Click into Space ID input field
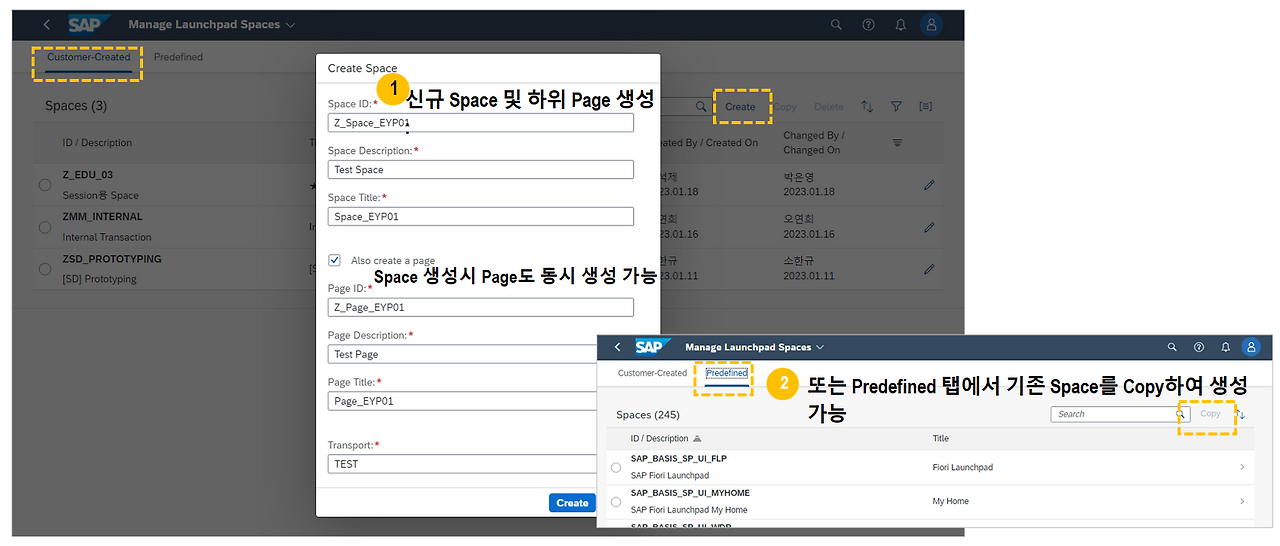Screen dimensions: 1280x546 point(481,123)
